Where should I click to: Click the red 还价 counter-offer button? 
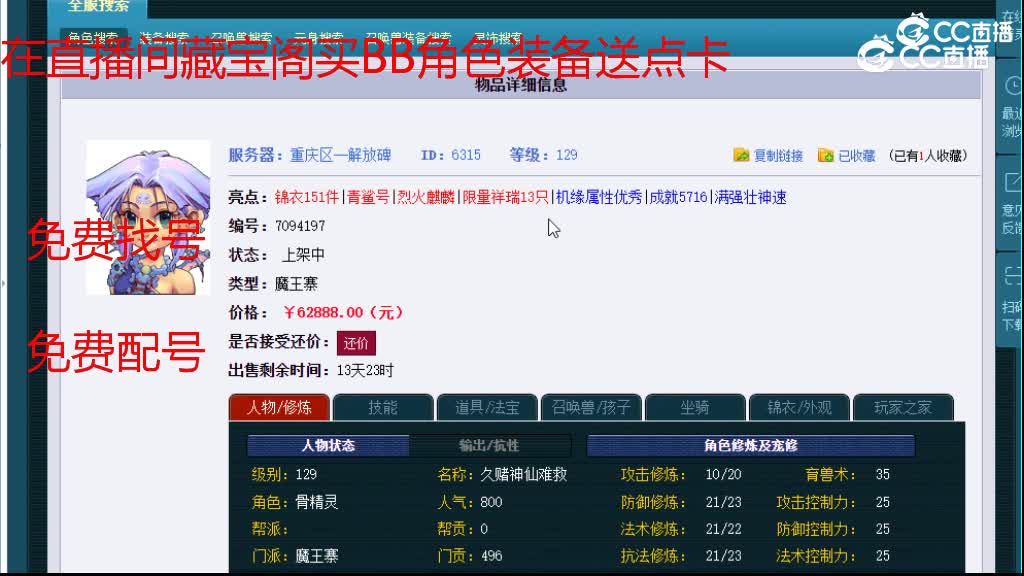tap(358, 342)
